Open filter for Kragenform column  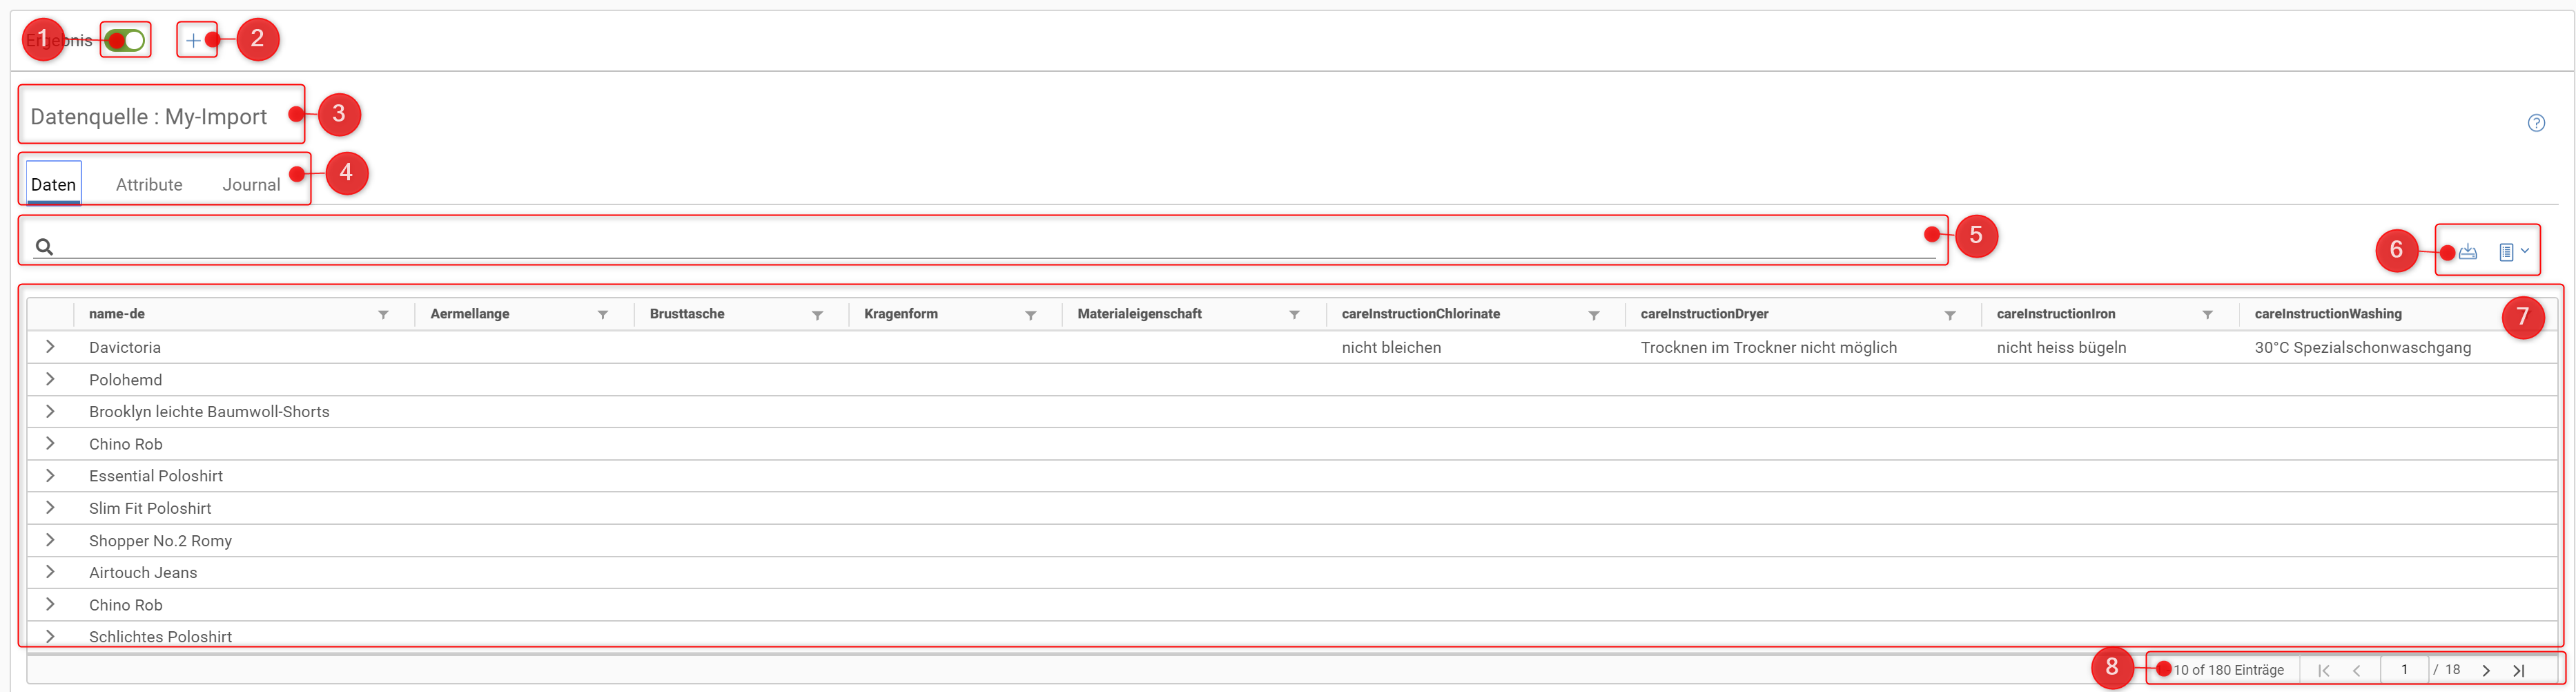click(1030, 315)
